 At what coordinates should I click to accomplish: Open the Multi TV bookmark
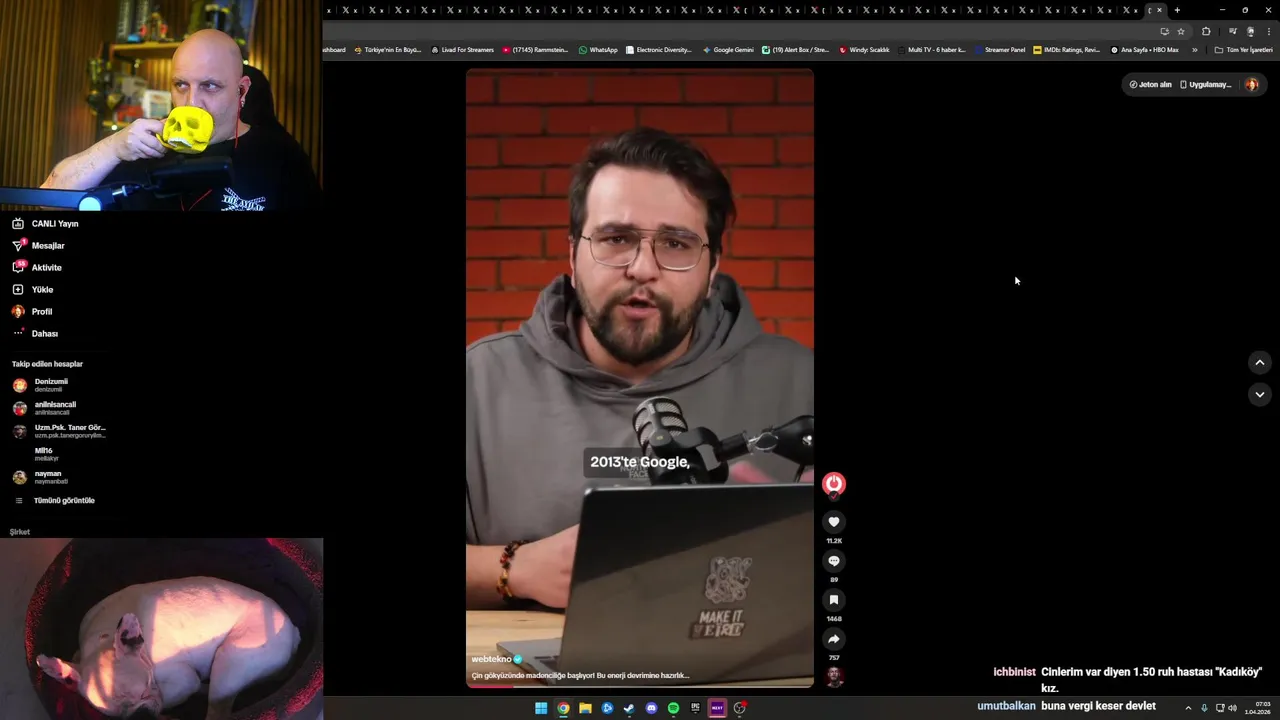click(x=931, y=50)
